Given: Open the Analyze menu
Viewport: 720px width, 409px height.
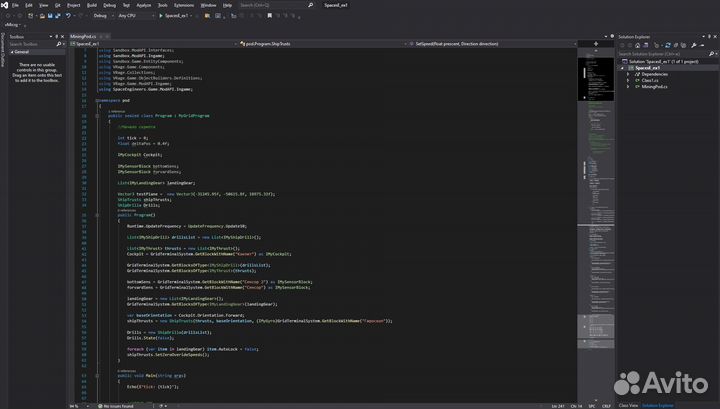Looking at the screenshot, I should click(x=144, y=5).
